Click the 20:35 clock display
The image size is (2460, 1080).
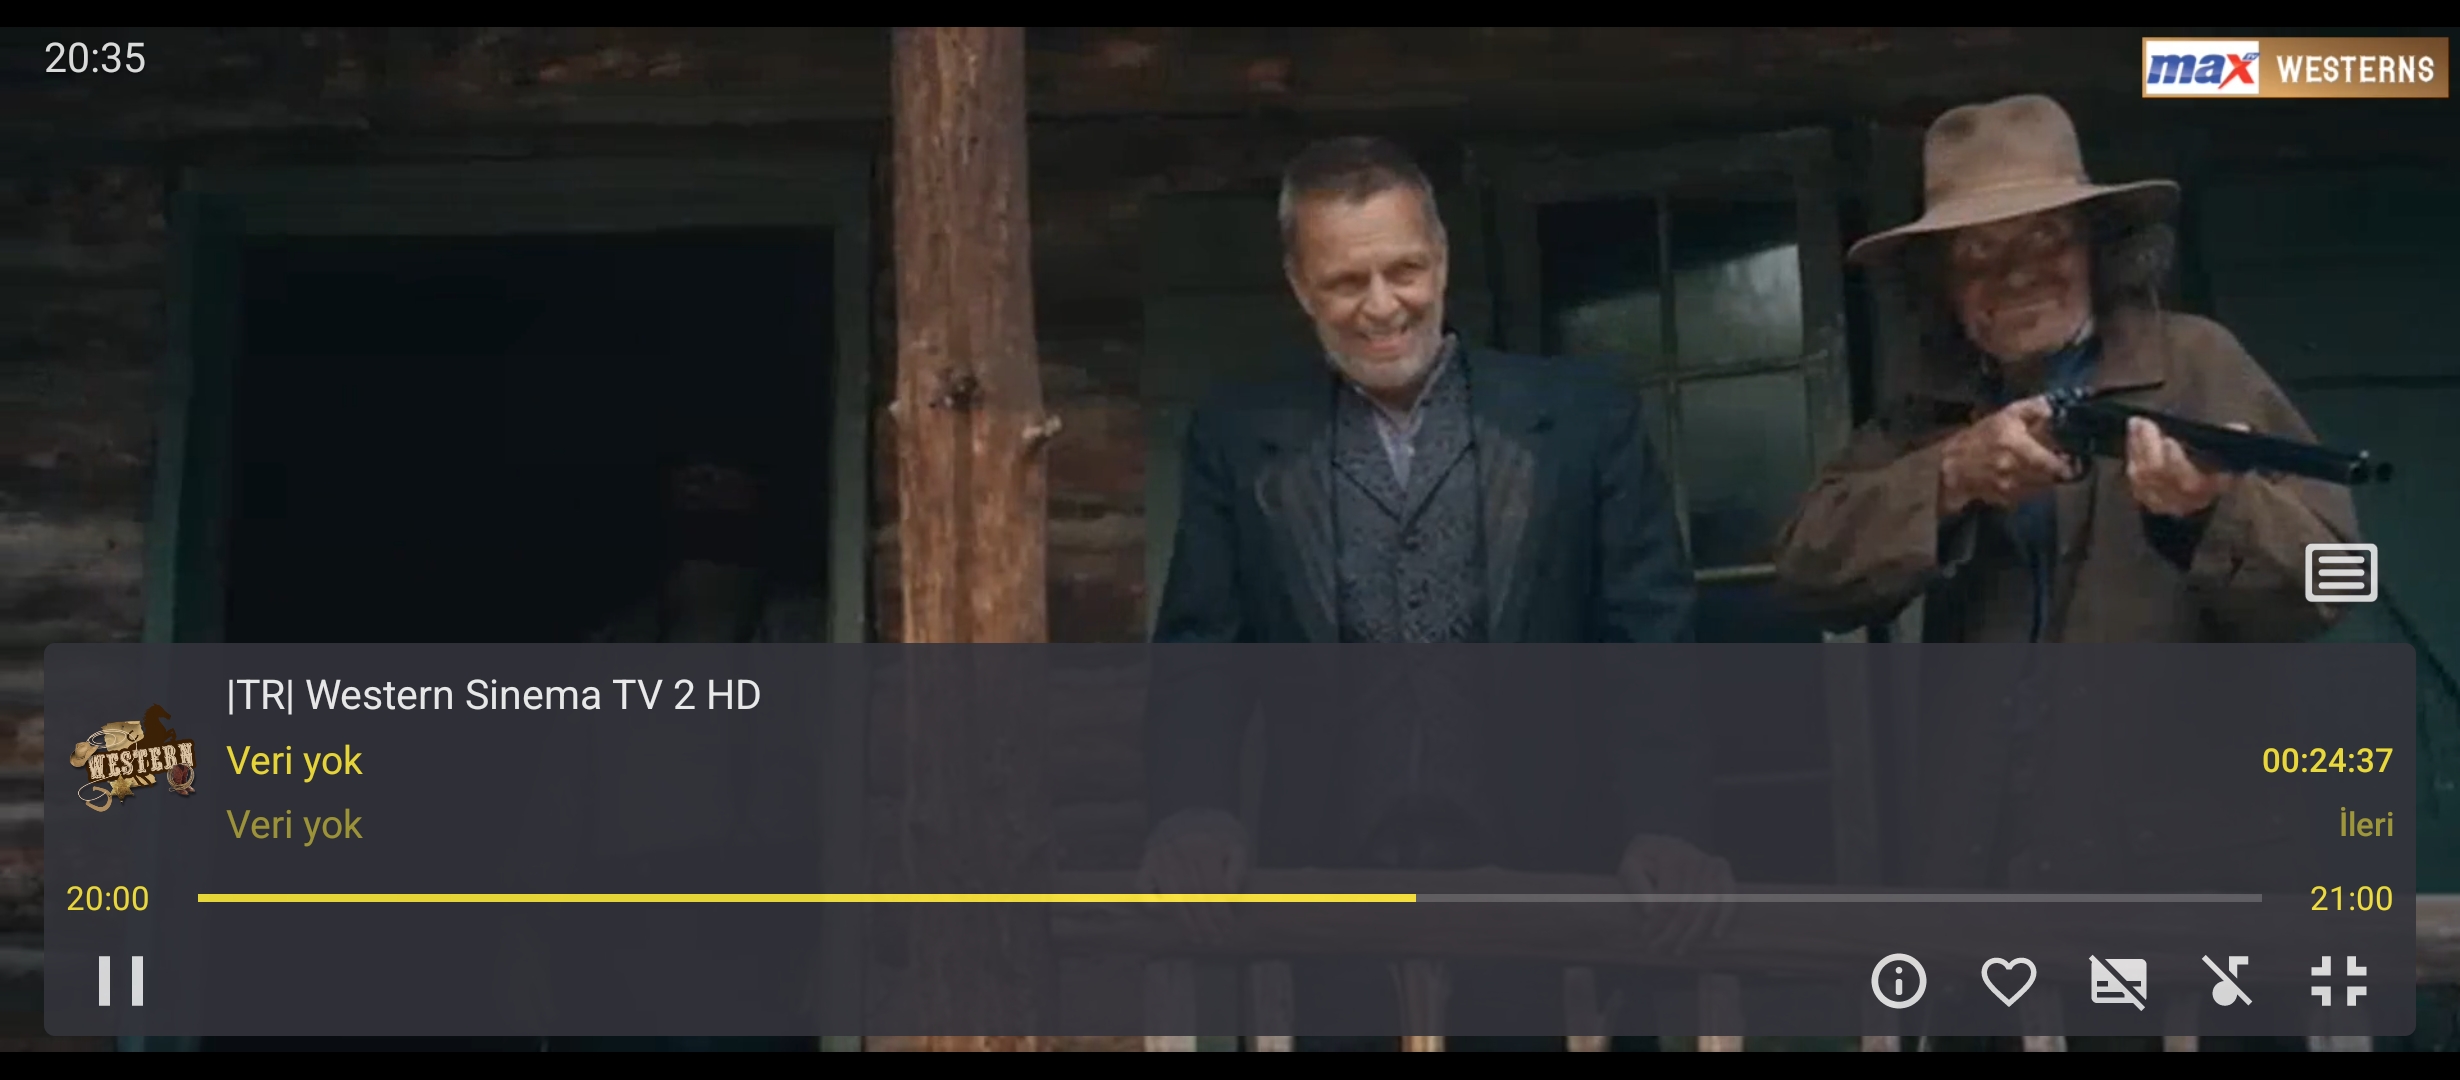(x=95, y=58)
